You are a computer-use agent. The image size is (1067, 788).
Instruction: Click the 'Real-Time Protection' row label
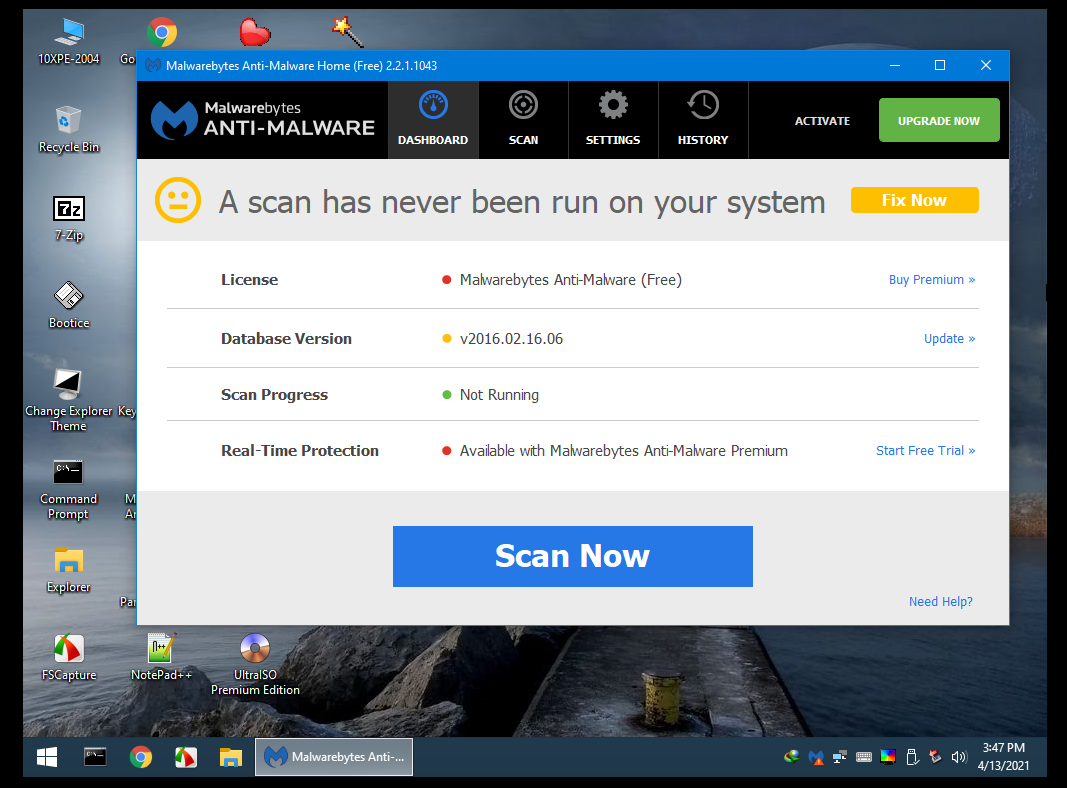tap(299, 450)
